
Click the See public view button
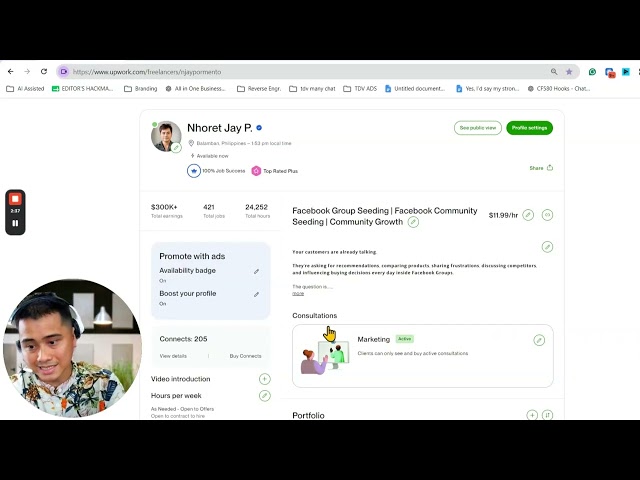[478, 128]
